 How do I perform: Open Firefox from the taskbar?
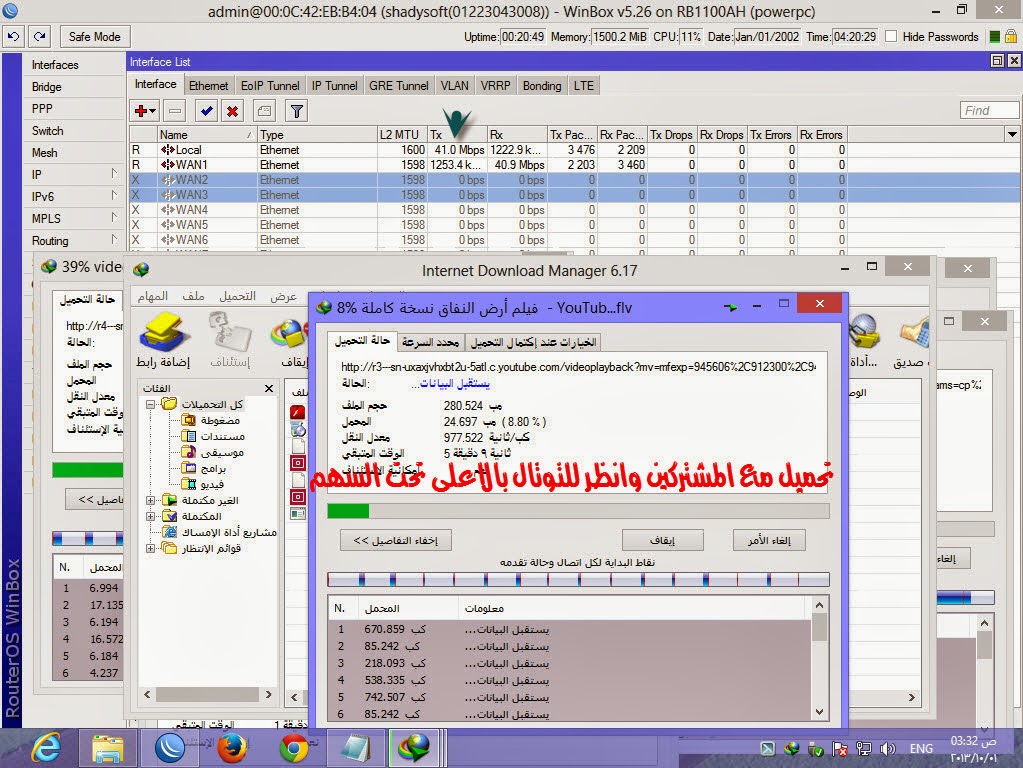tap(232, 748)
